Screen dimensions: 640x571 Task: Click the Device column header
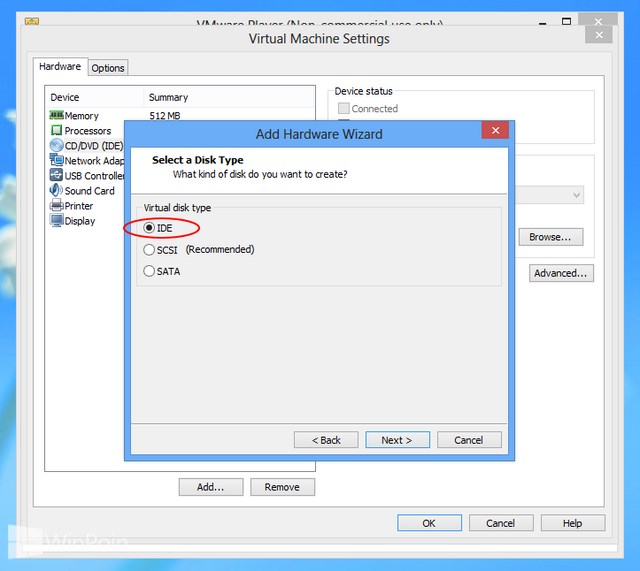pos(64,97)
